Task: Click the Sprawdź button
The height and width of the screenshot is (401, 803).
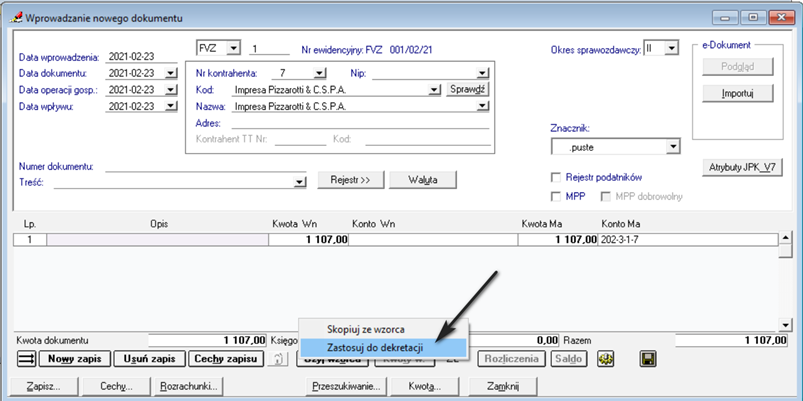Action: pyautogui.click(x=468, y=89)
